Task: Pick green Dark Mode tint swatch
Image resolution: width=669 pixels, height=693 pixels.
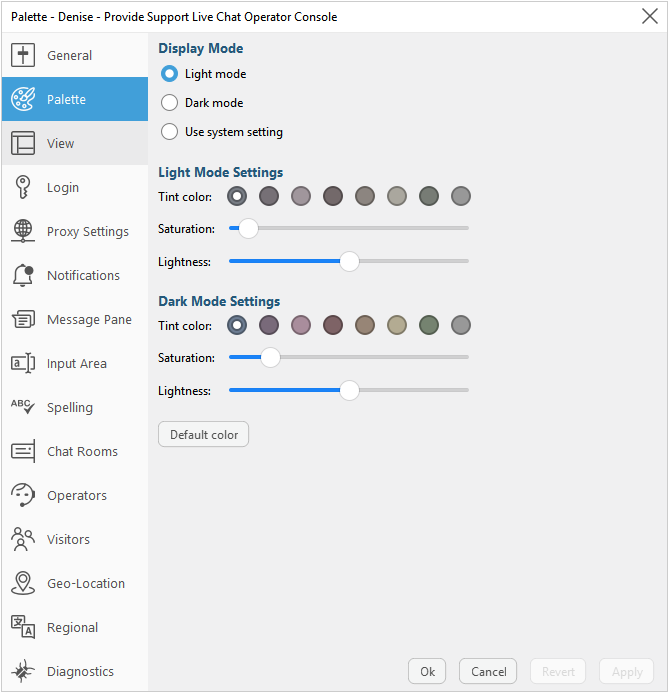Action: 429,325
